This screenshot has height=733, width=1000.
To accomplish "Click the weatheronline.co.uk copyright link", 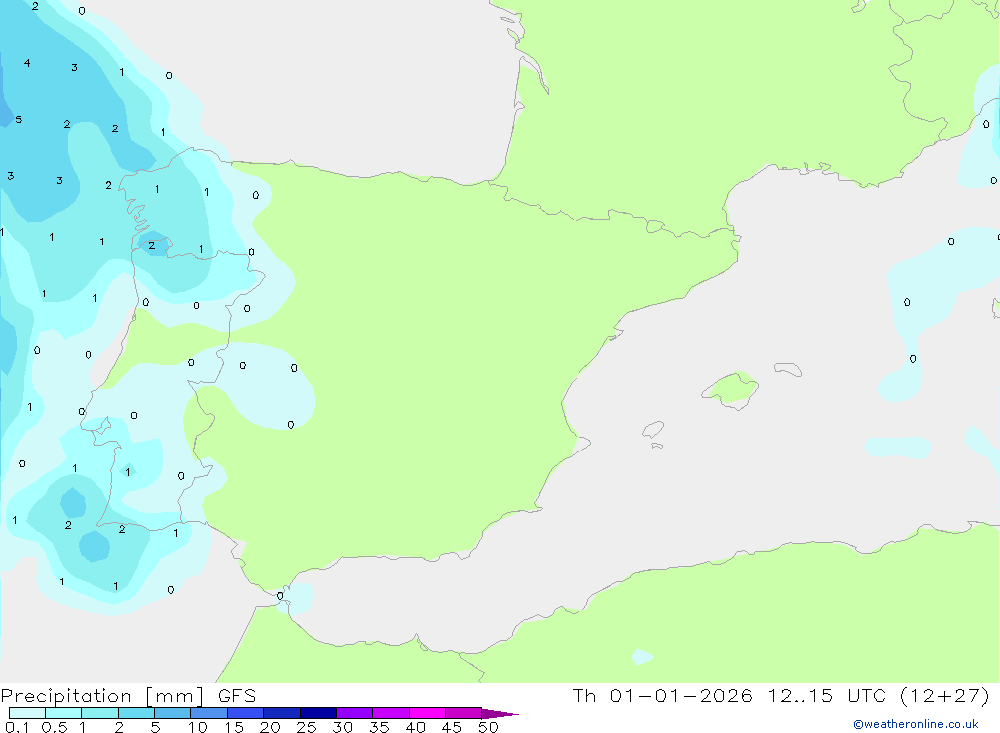I will (x=916, y=724).
